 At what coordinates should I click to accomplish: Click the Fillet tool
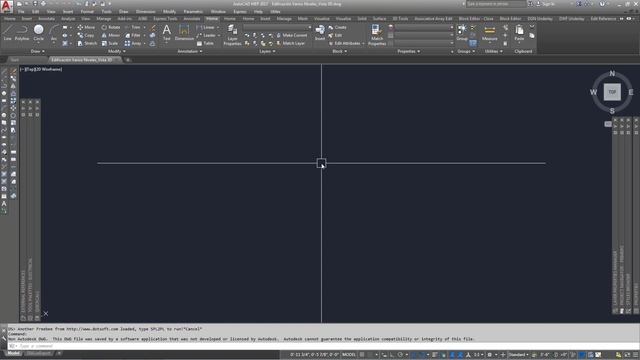(133, 35)
